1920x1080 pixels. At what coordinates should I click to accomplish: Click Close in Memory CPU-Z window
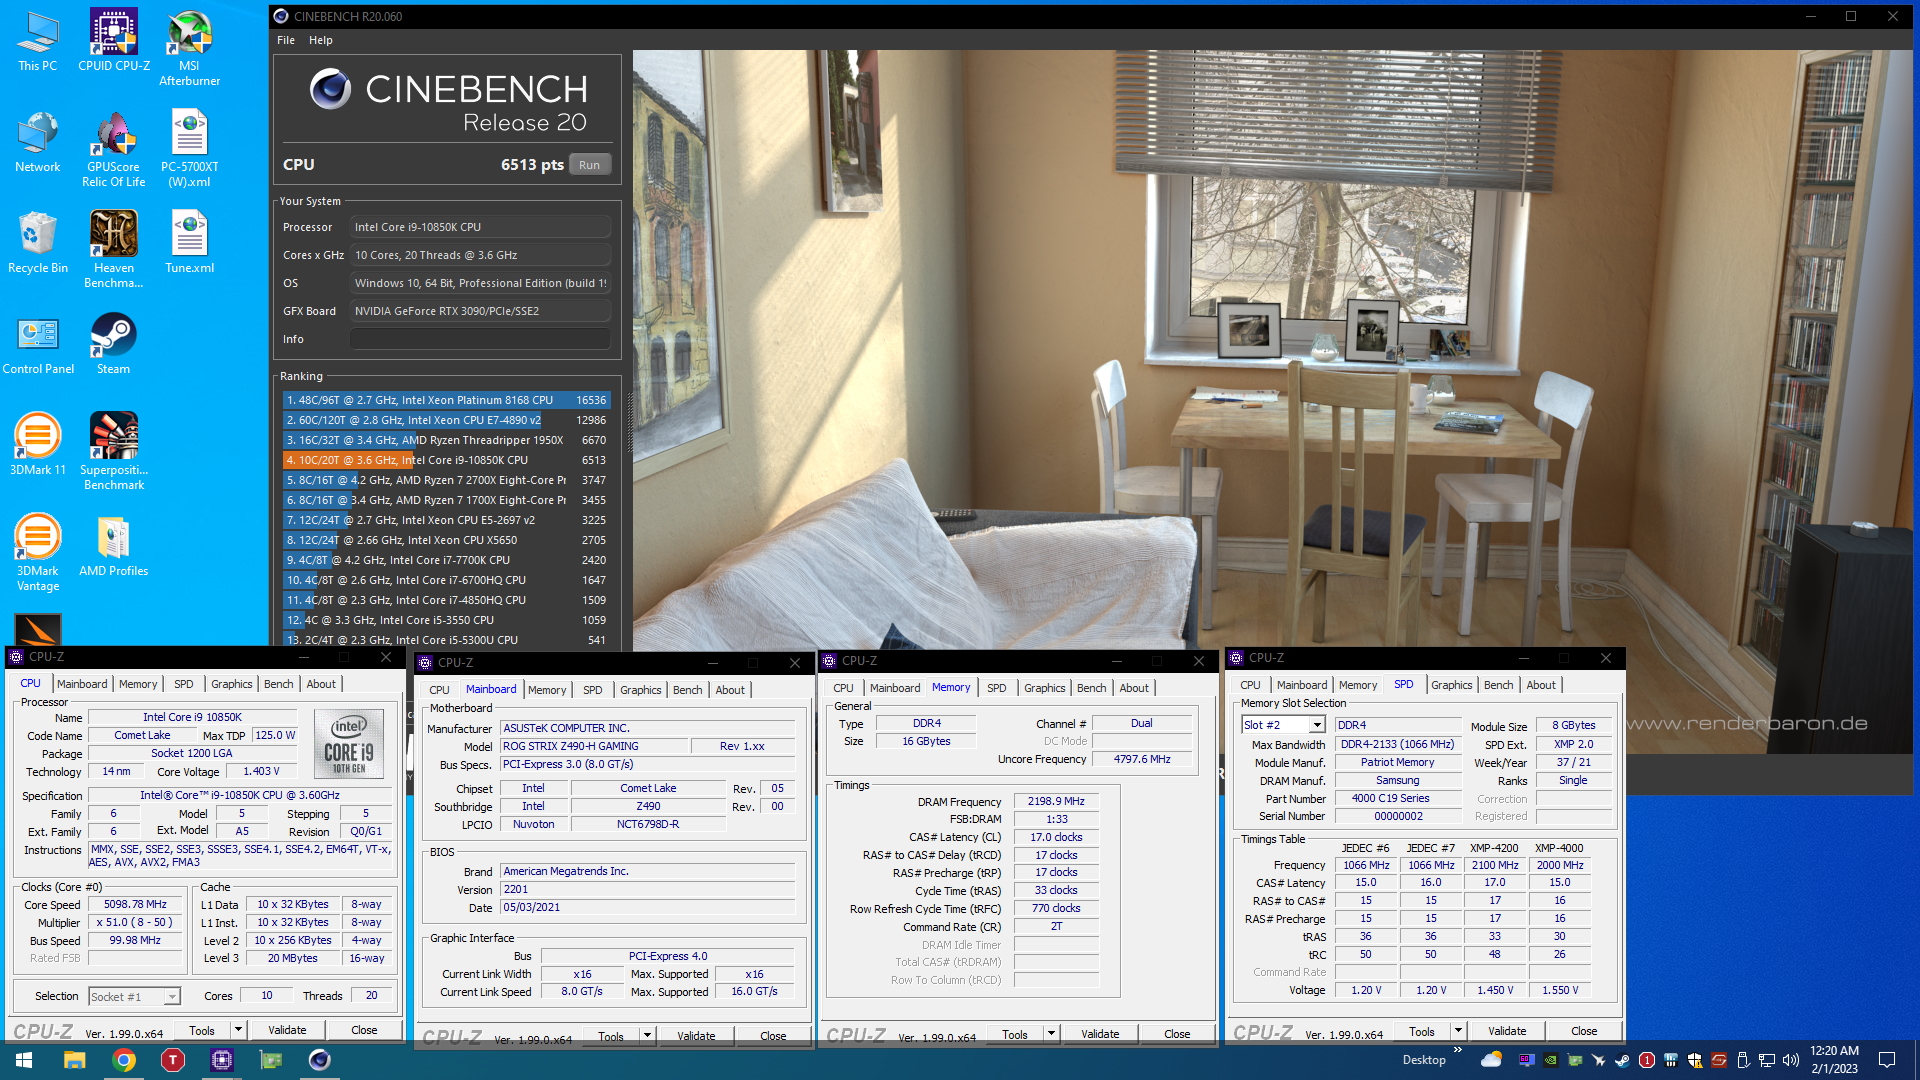tap(1177, 1034)
